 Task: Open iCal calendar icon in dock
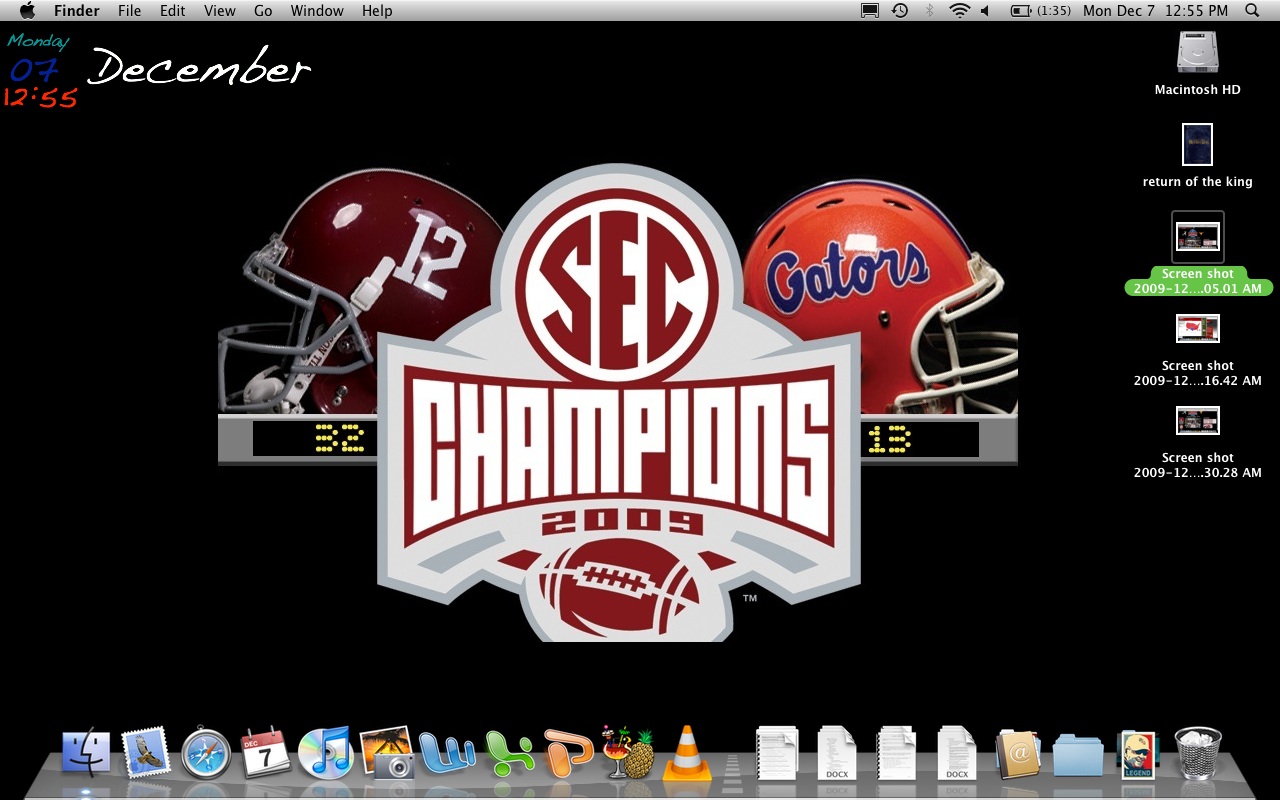tap(266, 753)
